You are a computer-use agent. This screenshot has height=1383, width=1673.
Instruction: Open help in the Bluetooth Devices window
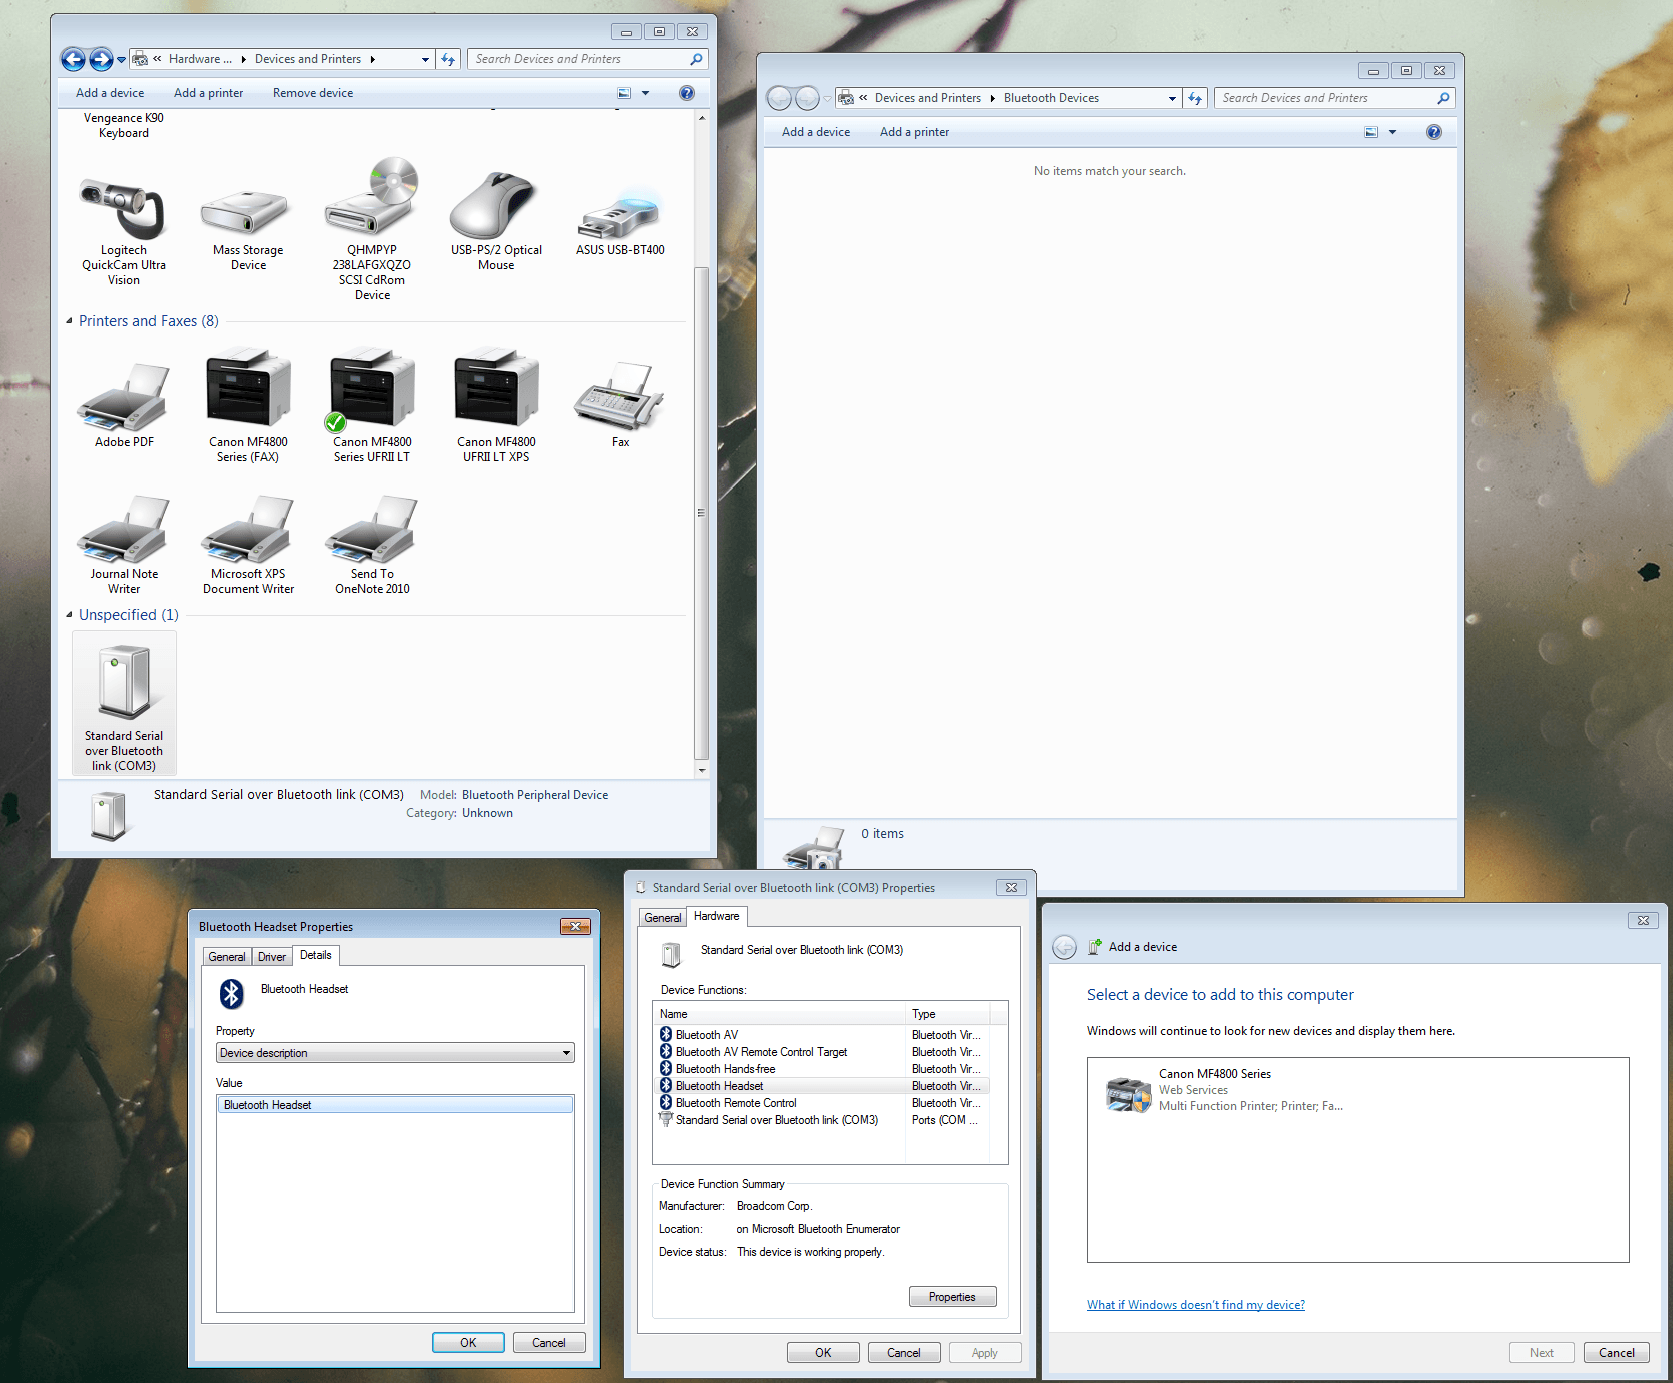coord(1434,132)
